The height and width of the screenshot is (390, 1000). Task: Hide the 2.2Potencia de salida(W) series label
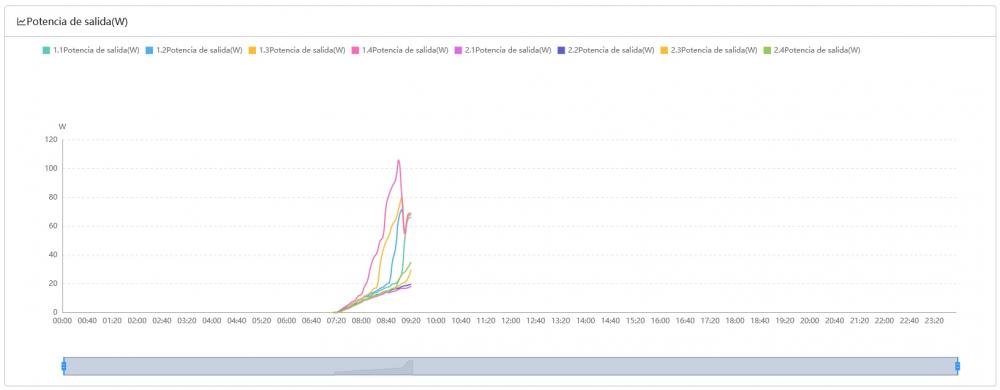click(611, 50)
